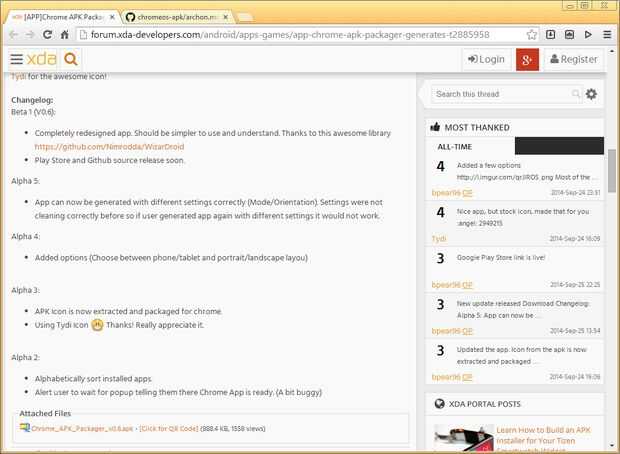Sign in with Google Plus button
Screen dimensions: 620x454
coord(527,60)
